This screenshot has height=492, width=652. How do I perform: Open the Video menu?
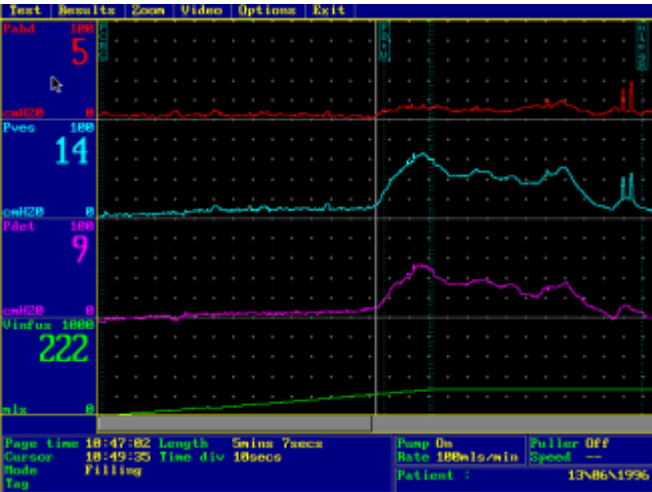(x=203, y=10)
